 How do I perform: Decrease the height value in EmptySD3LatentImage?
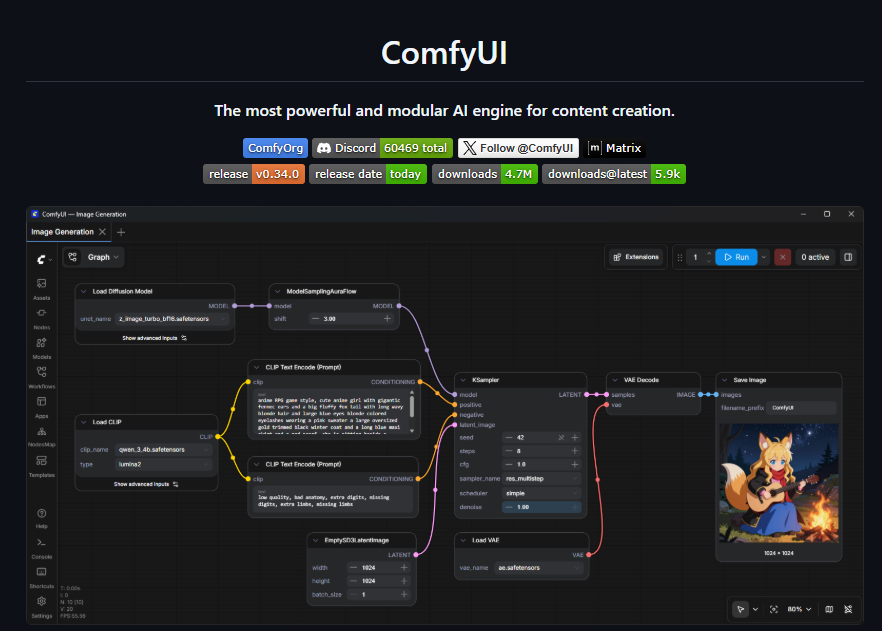pyautogui.click(x=354, y=581)
